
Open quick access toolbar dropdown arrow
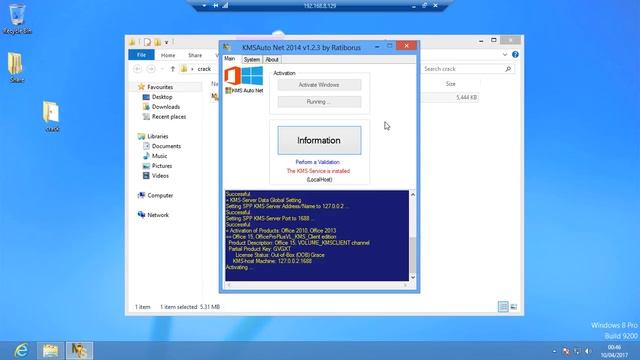(166, 42)
